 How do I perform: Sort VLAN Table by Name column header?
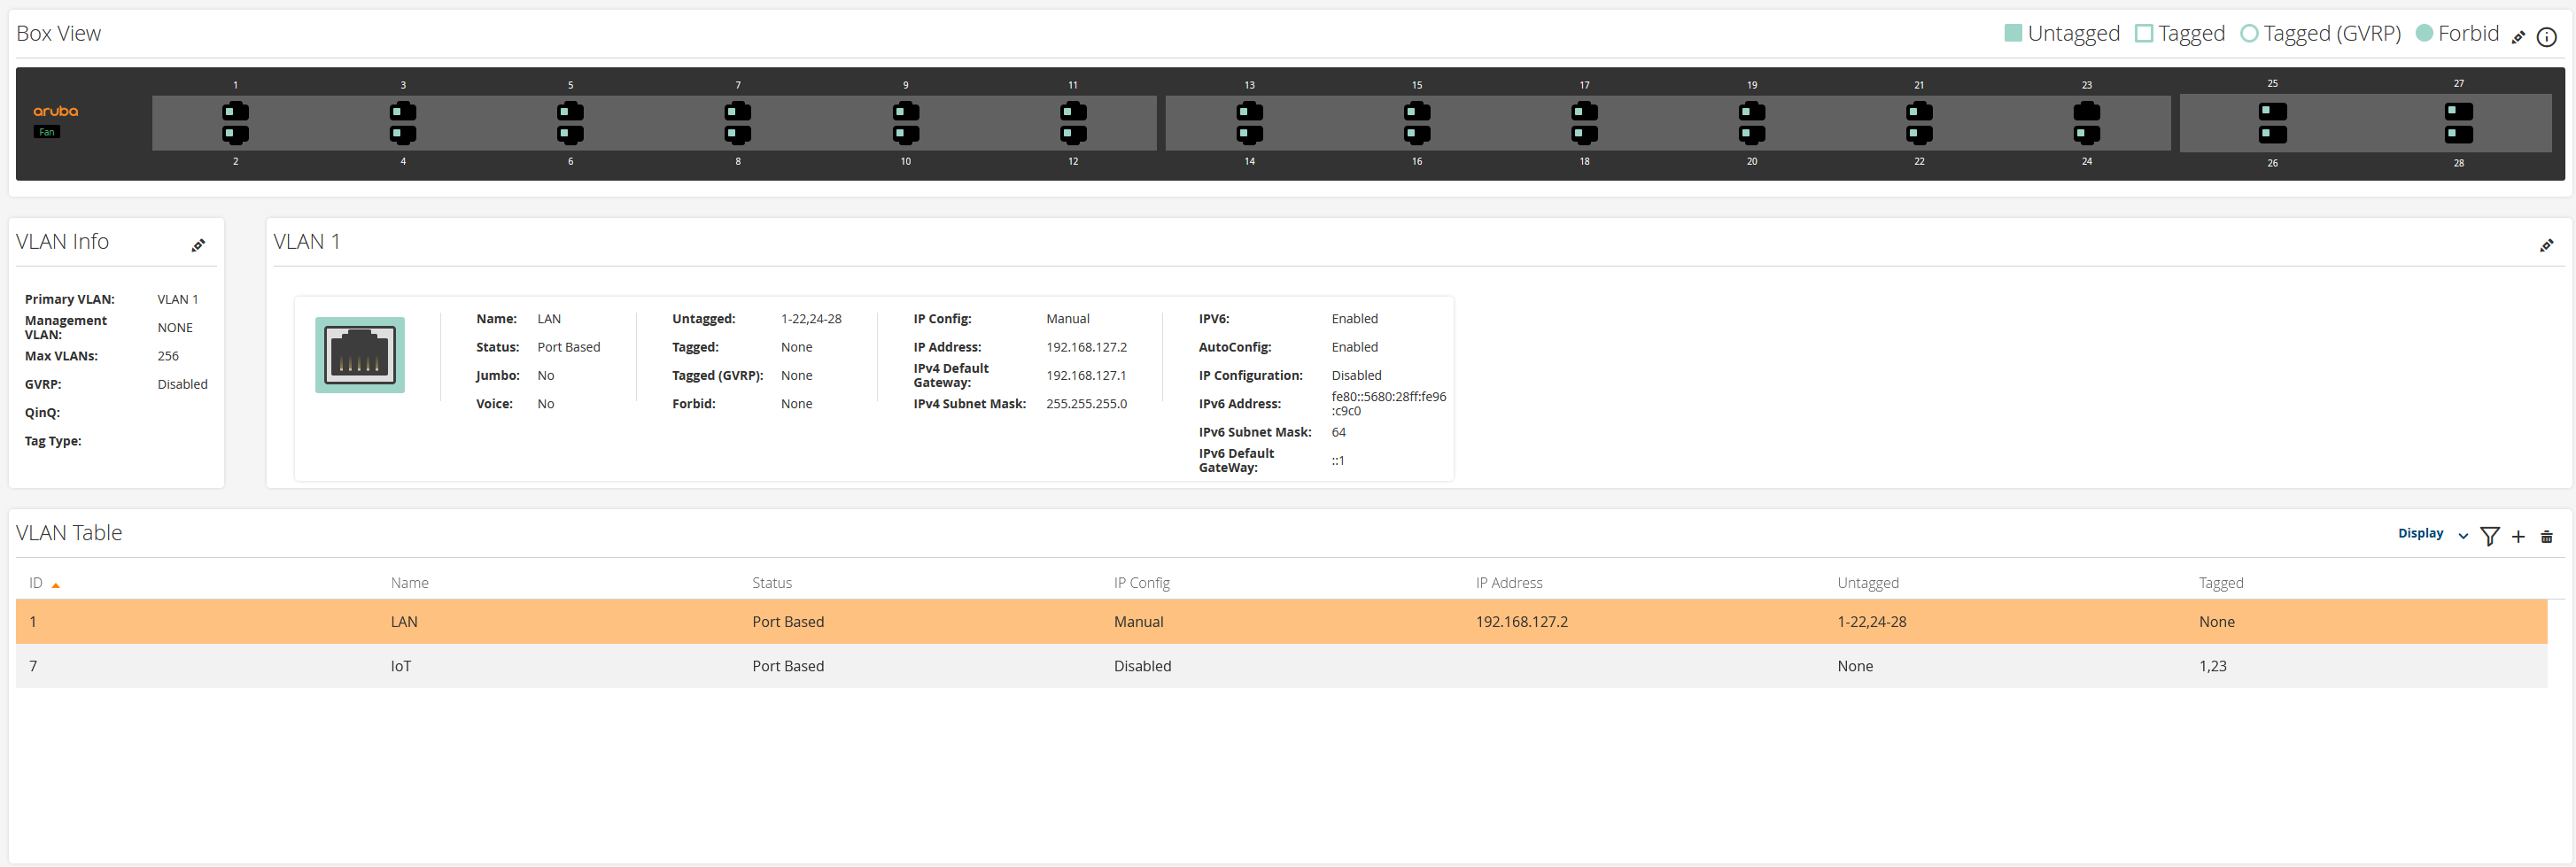409,583
